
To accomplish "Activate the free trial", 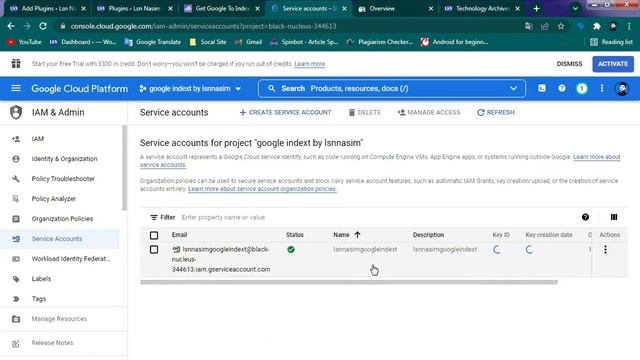I will tap(613, 64).
